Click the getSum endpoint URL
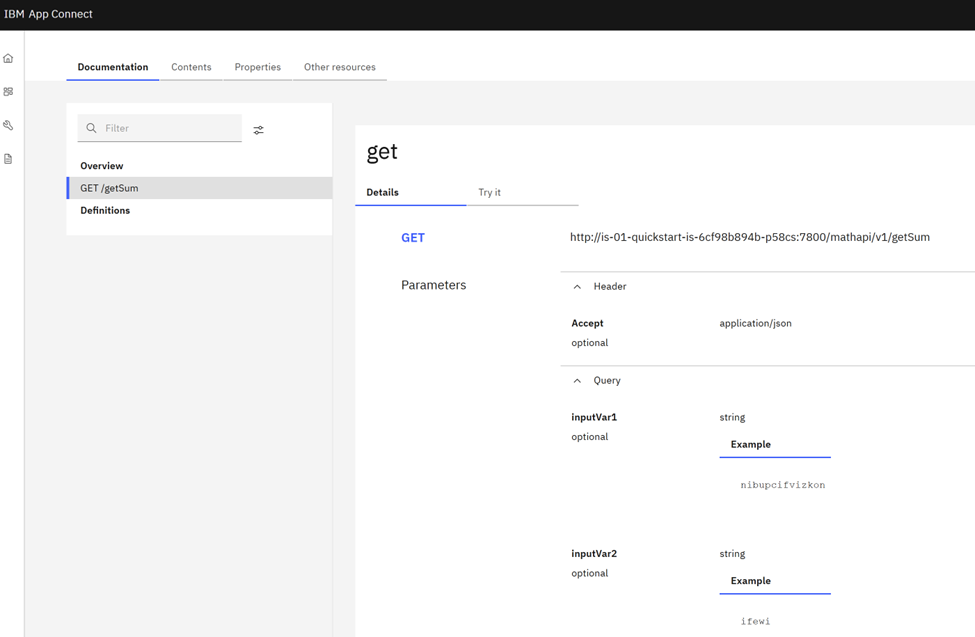Screen dimensions: 975x637 (x=750, y=237)
